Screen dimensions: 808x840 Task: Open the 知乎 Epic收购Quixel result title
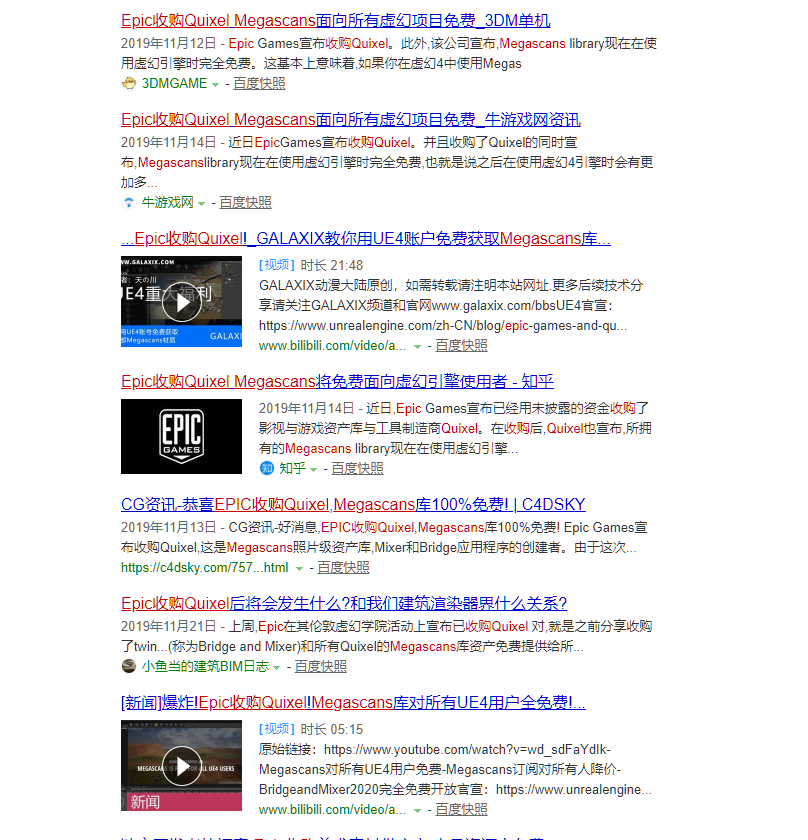coord(338,381)
